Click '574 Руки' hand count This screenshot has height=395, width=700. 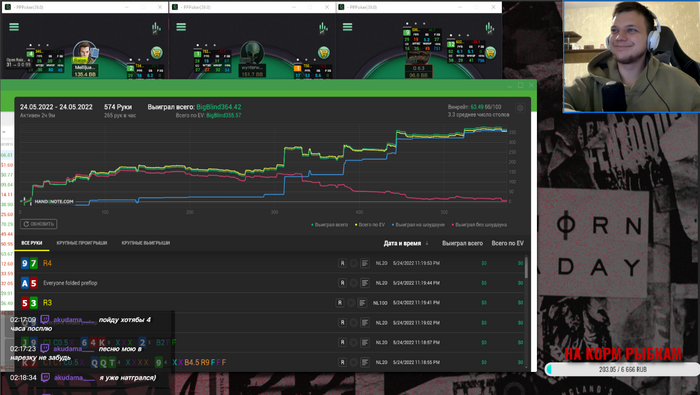pyautogui.click(x=118, y=107)
